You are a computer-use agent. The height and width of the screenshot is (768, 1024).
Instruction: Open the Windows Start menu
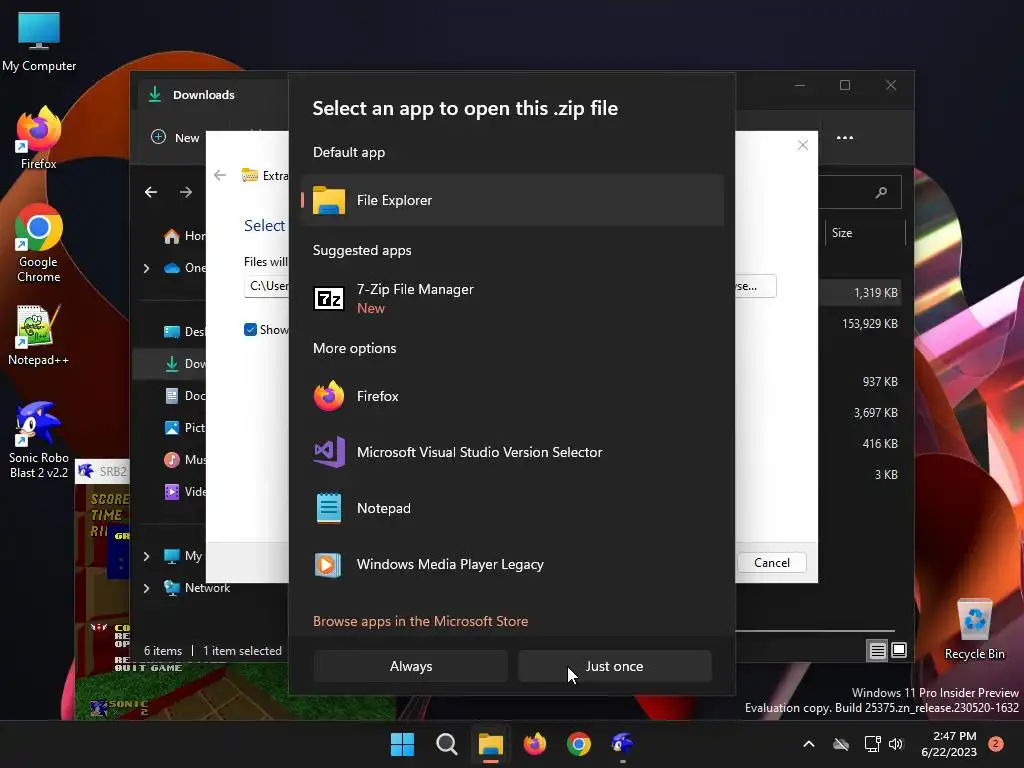[402, 744]
